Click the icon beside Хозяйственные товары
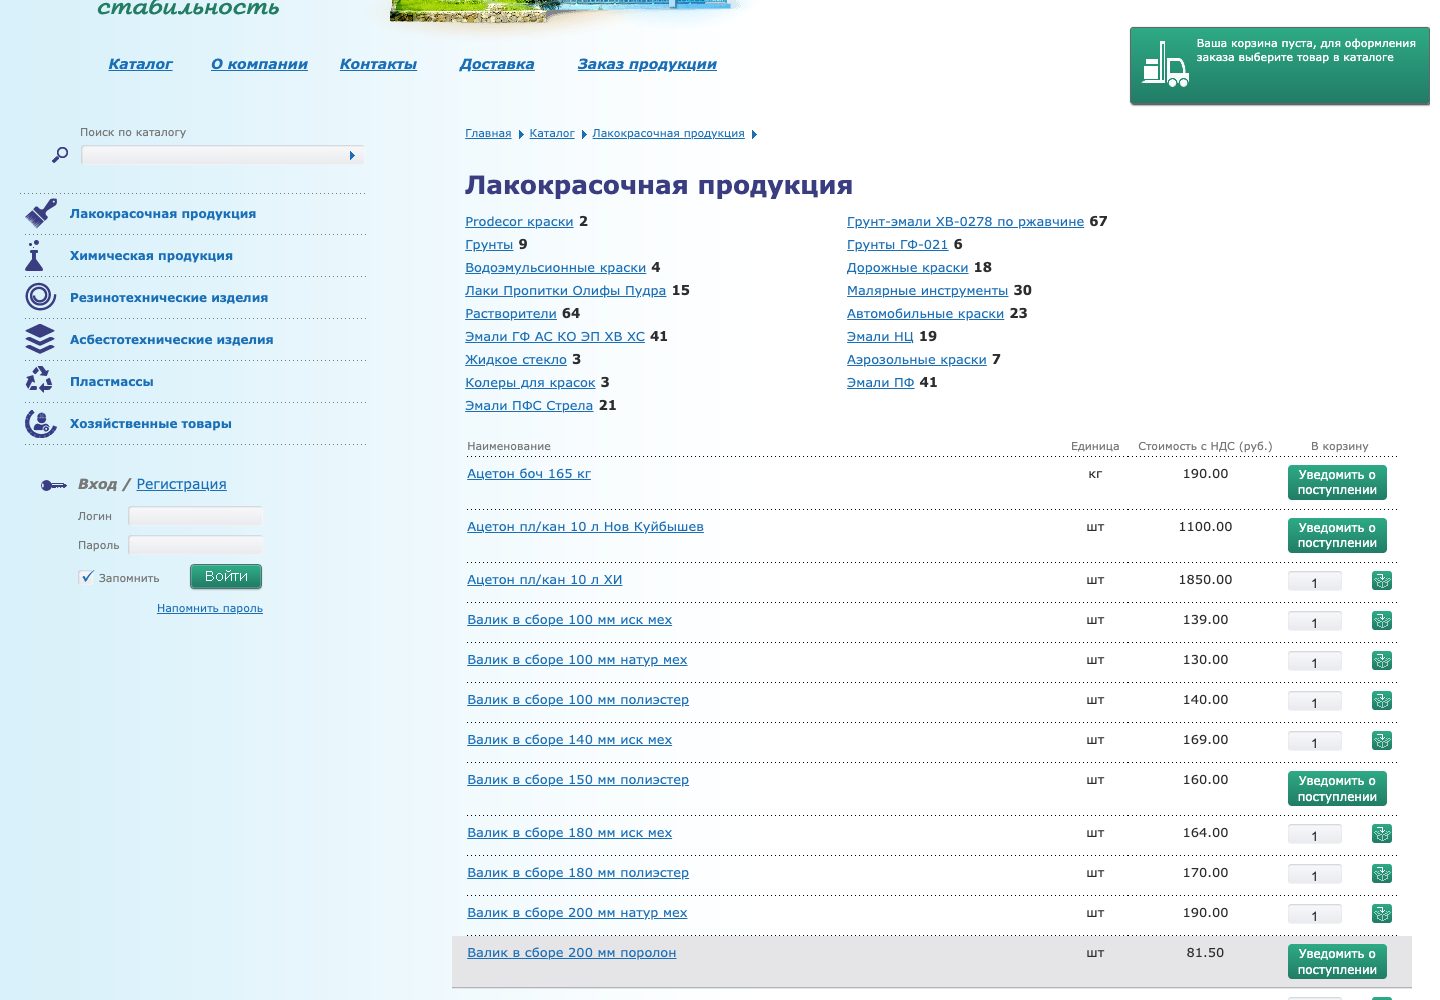Image resolution: width=1440 pixels, height=1000 pixels. click(x=40, y=423)
